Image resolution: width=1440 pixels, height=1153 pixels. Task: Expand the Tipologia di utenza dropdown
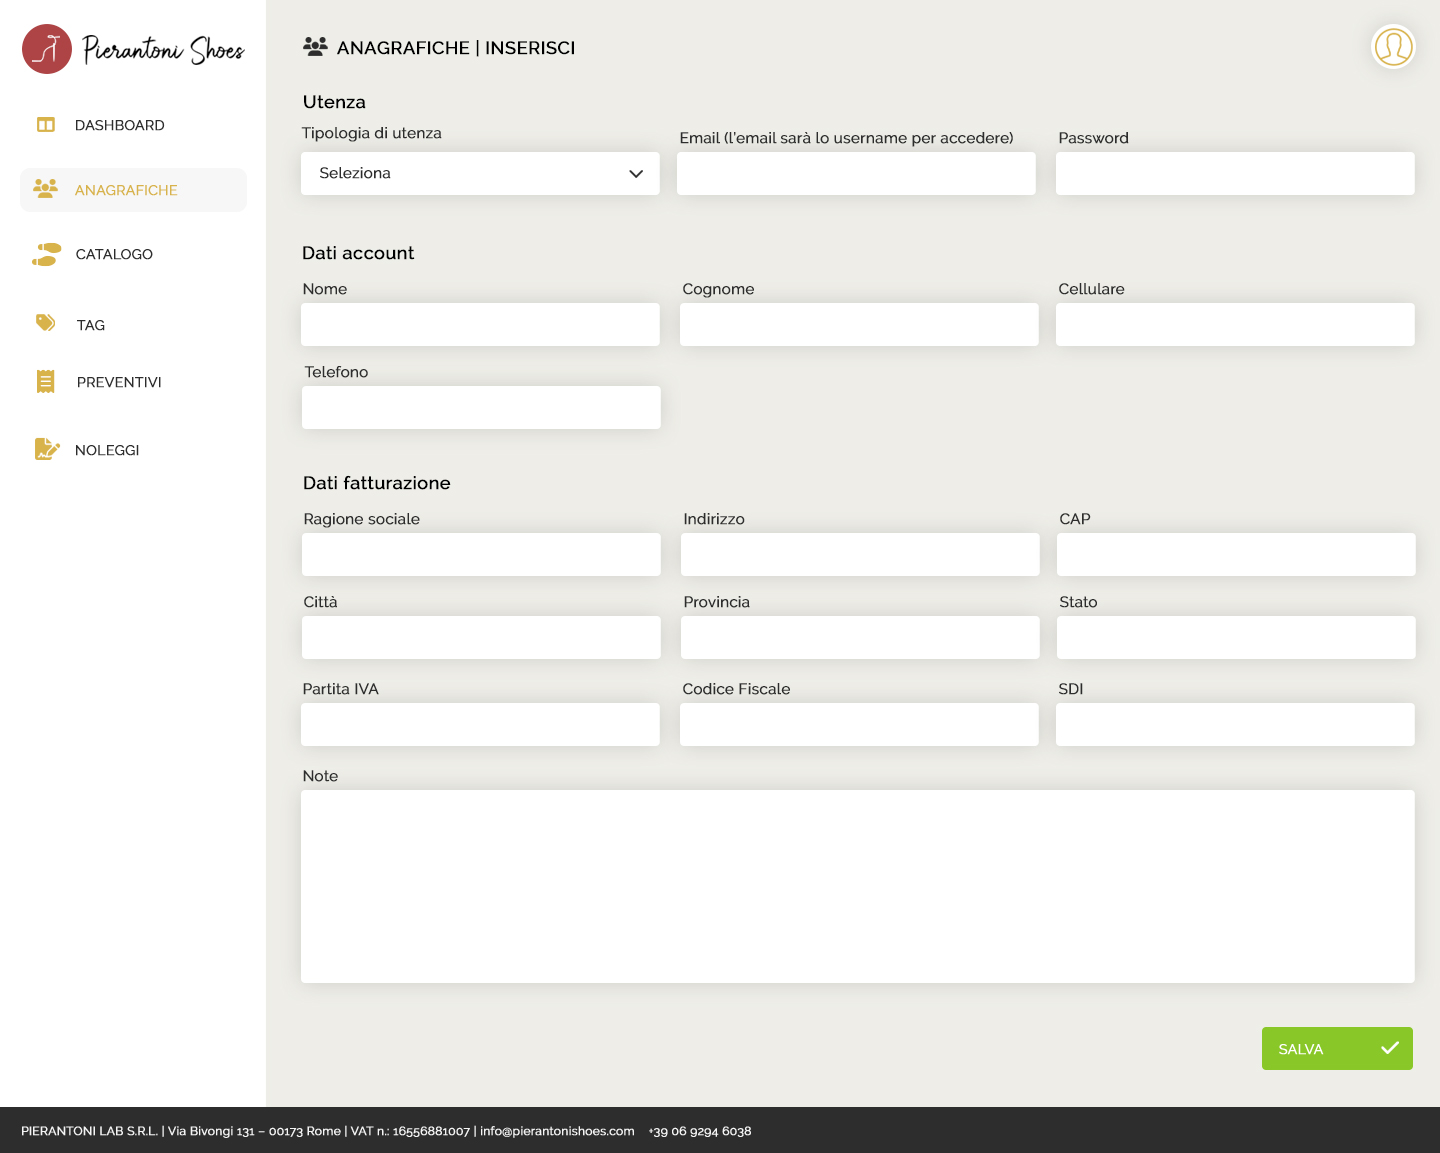(480, 173)
